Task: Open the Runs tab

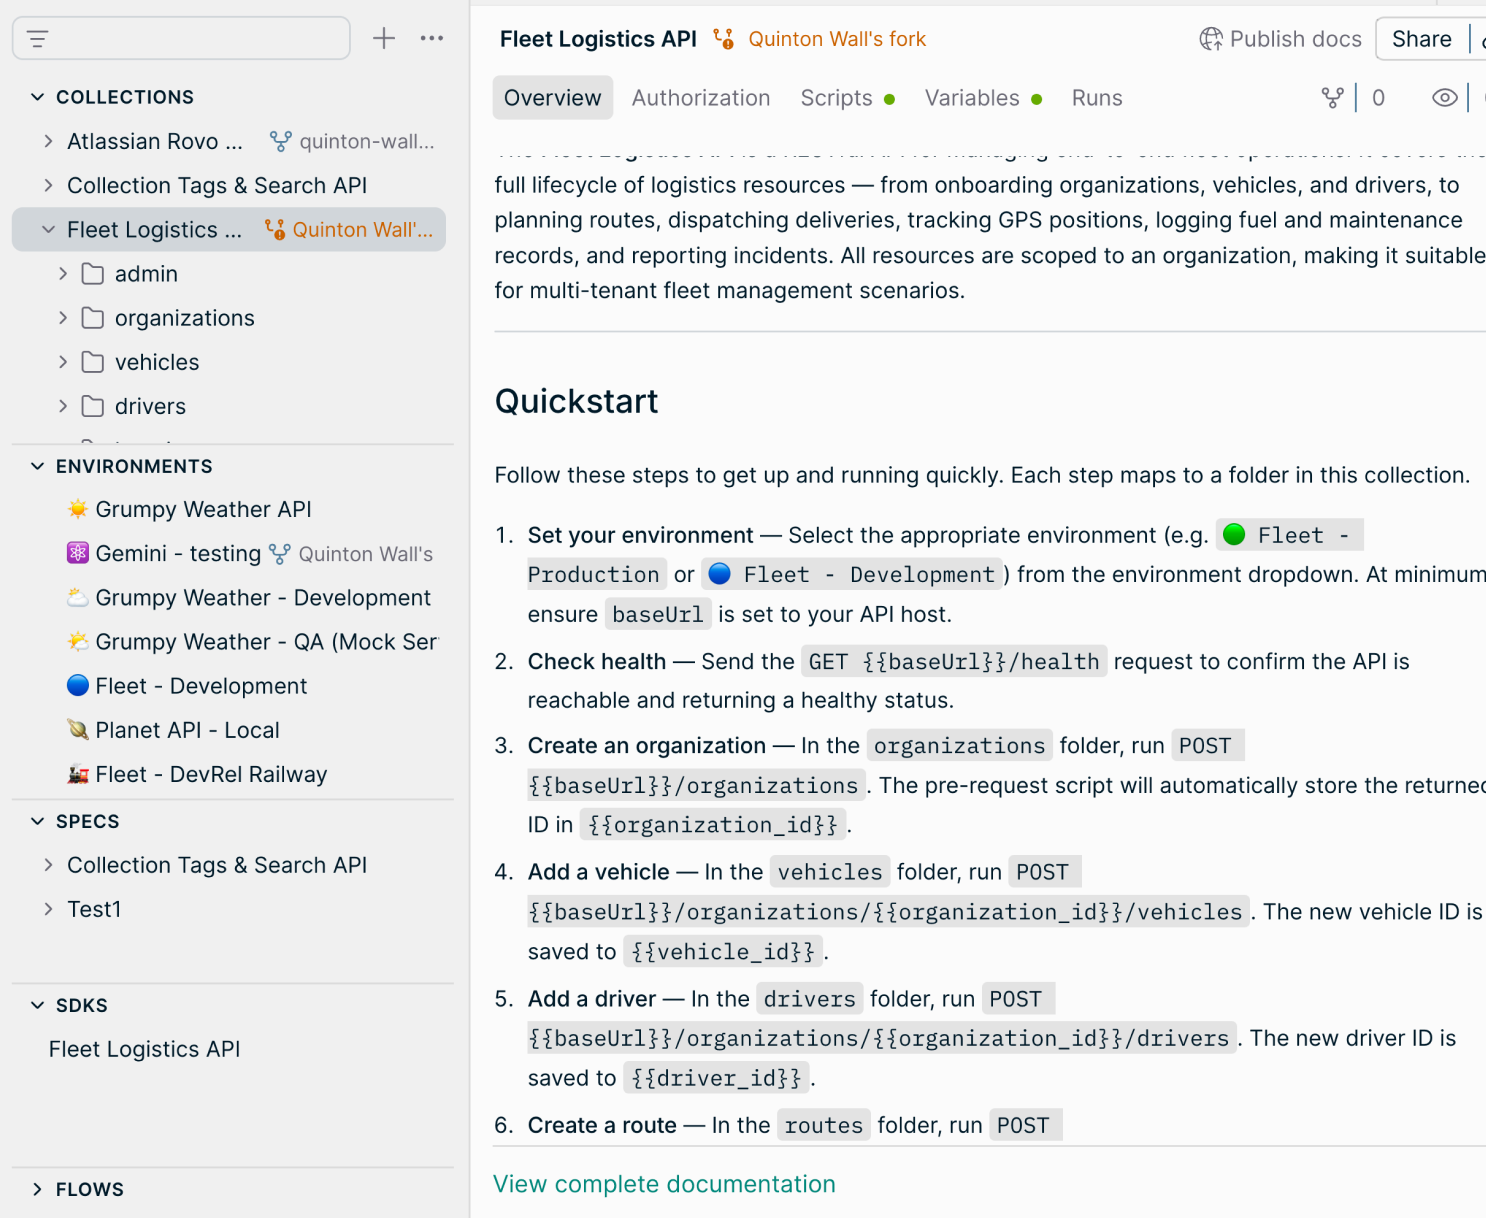Action: (1096, 97)
